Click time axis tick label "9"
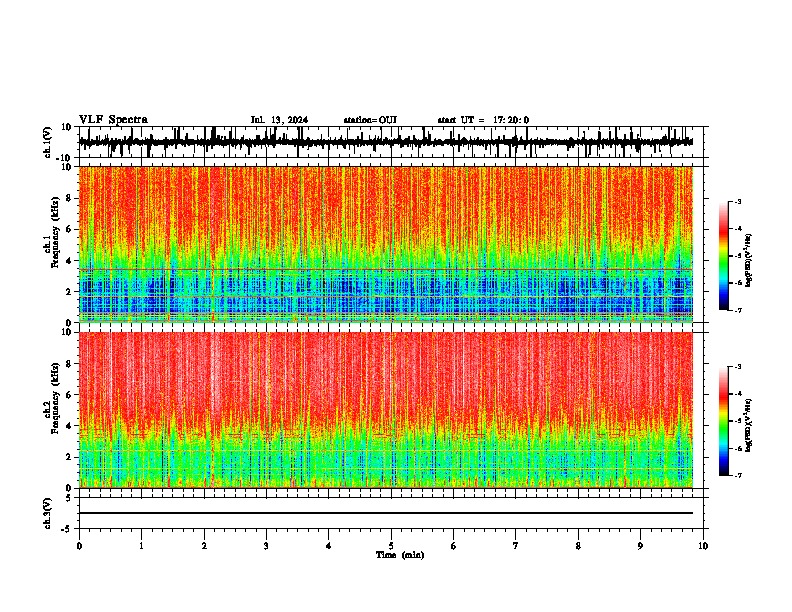792x612 pixels. click(640, 546)
